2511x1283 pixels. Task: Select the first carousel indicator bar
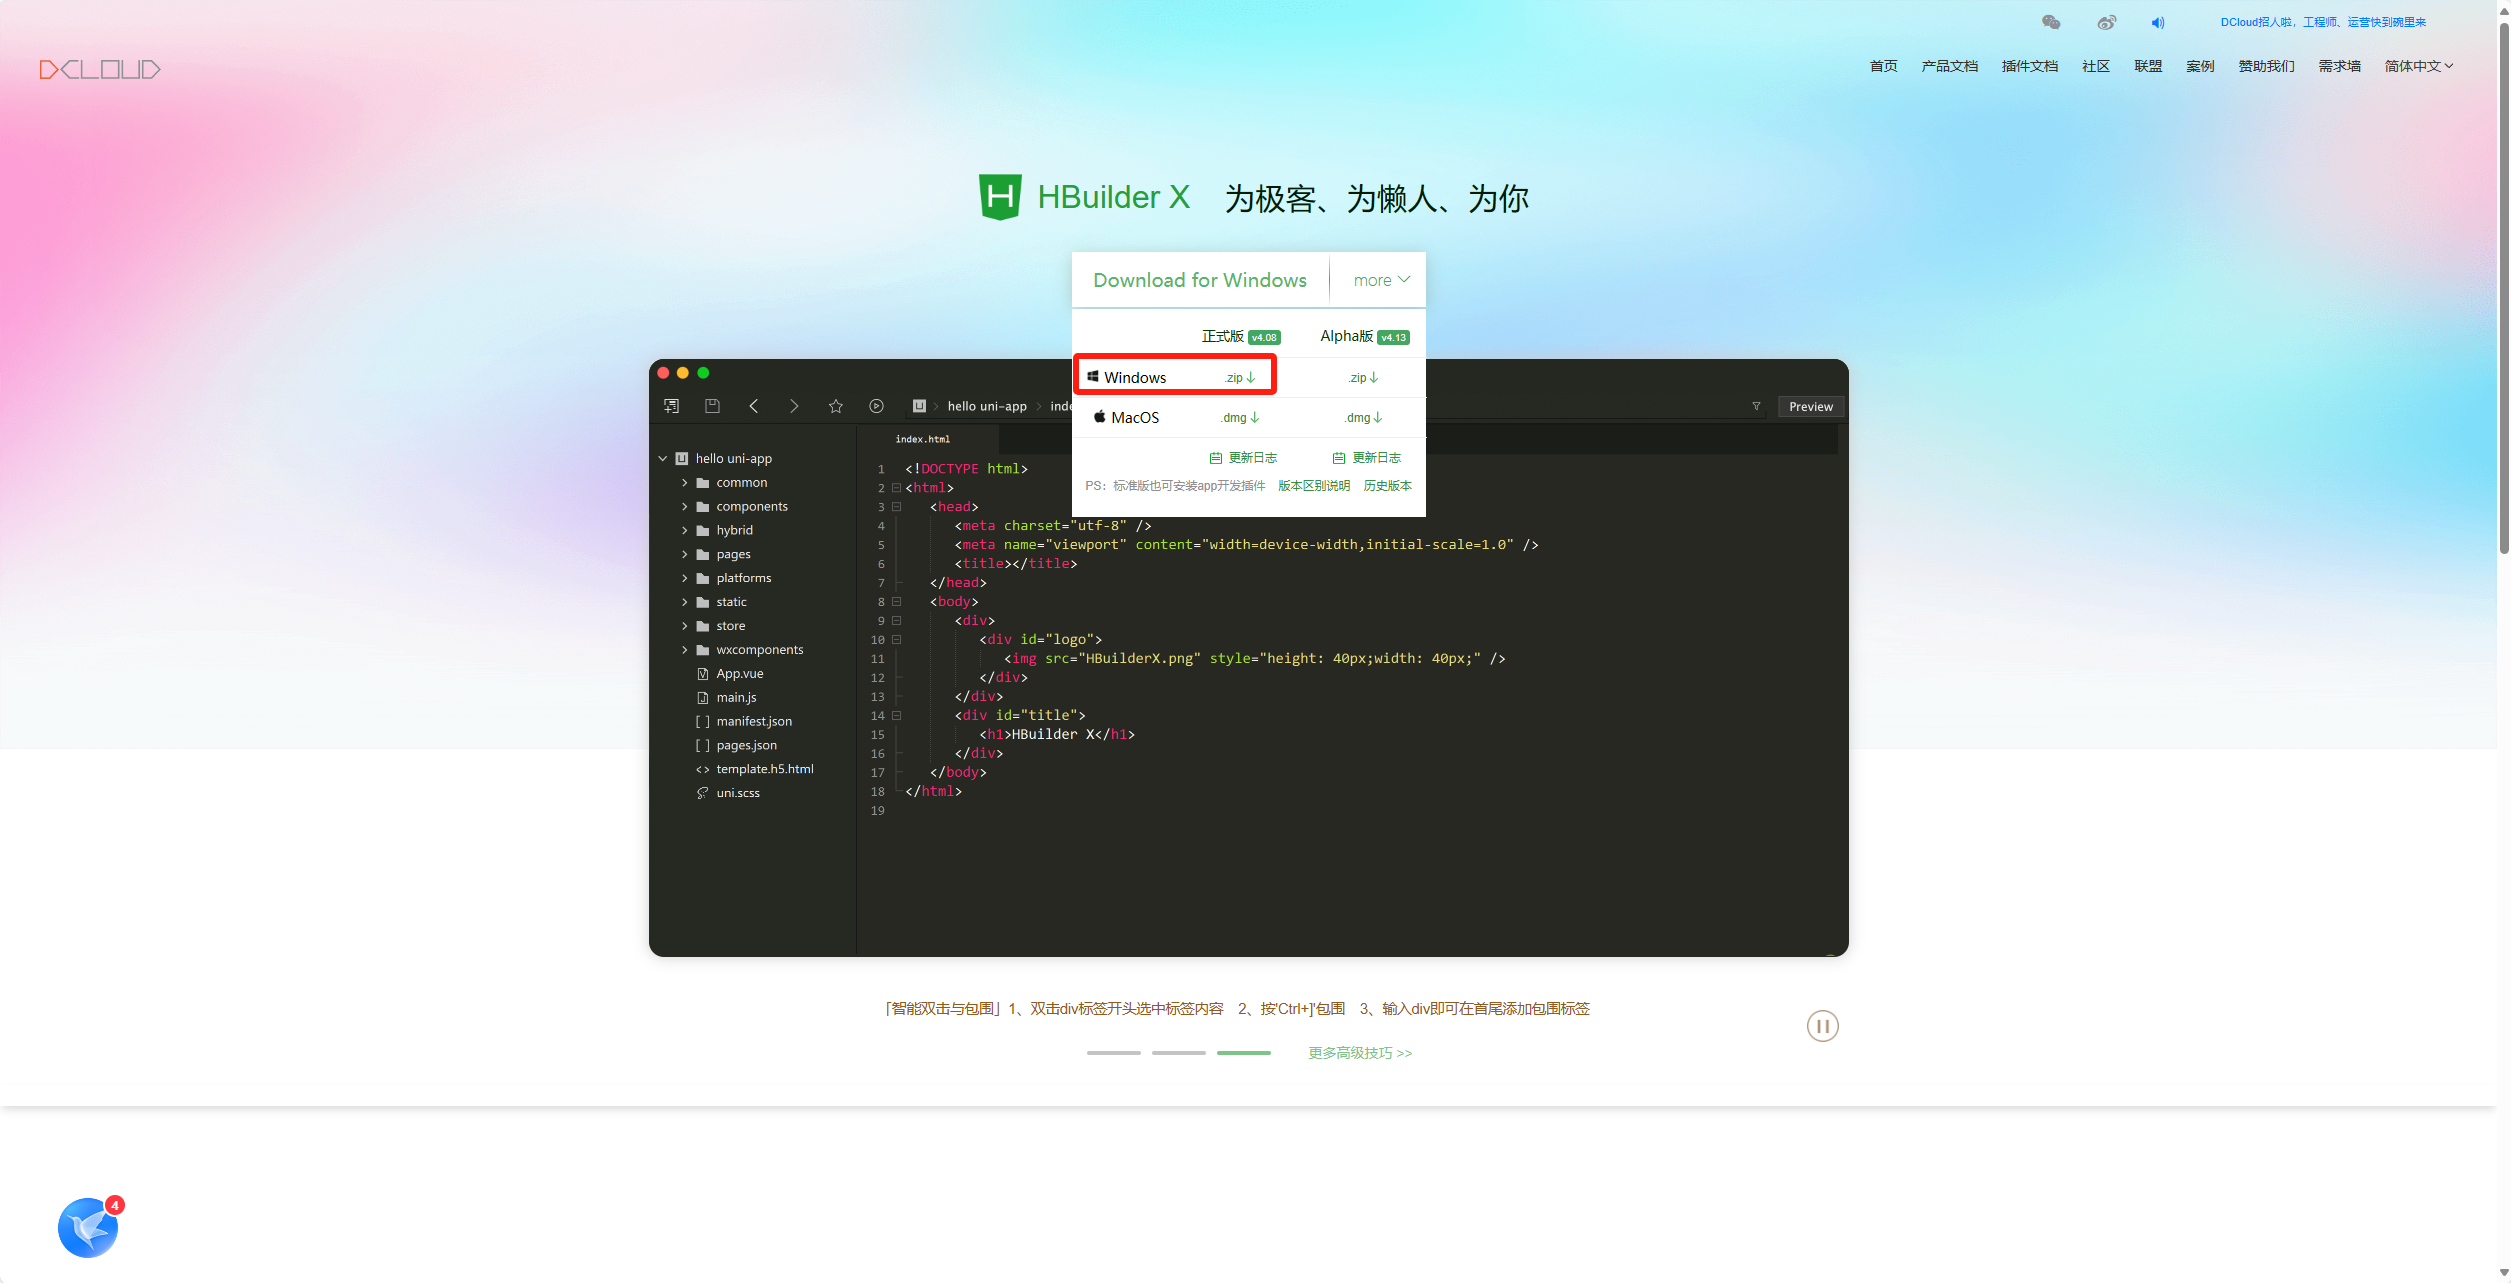click(x=1113, y=1053)
